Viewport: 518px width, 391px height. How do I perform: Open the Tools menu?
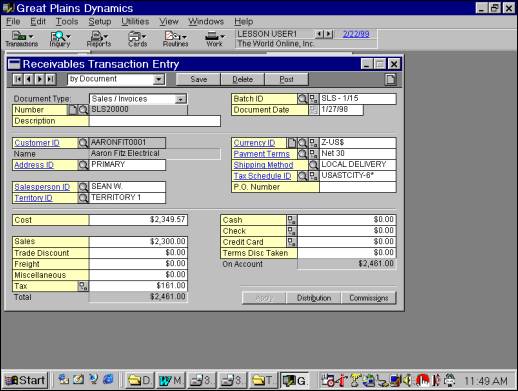(67, 22)
